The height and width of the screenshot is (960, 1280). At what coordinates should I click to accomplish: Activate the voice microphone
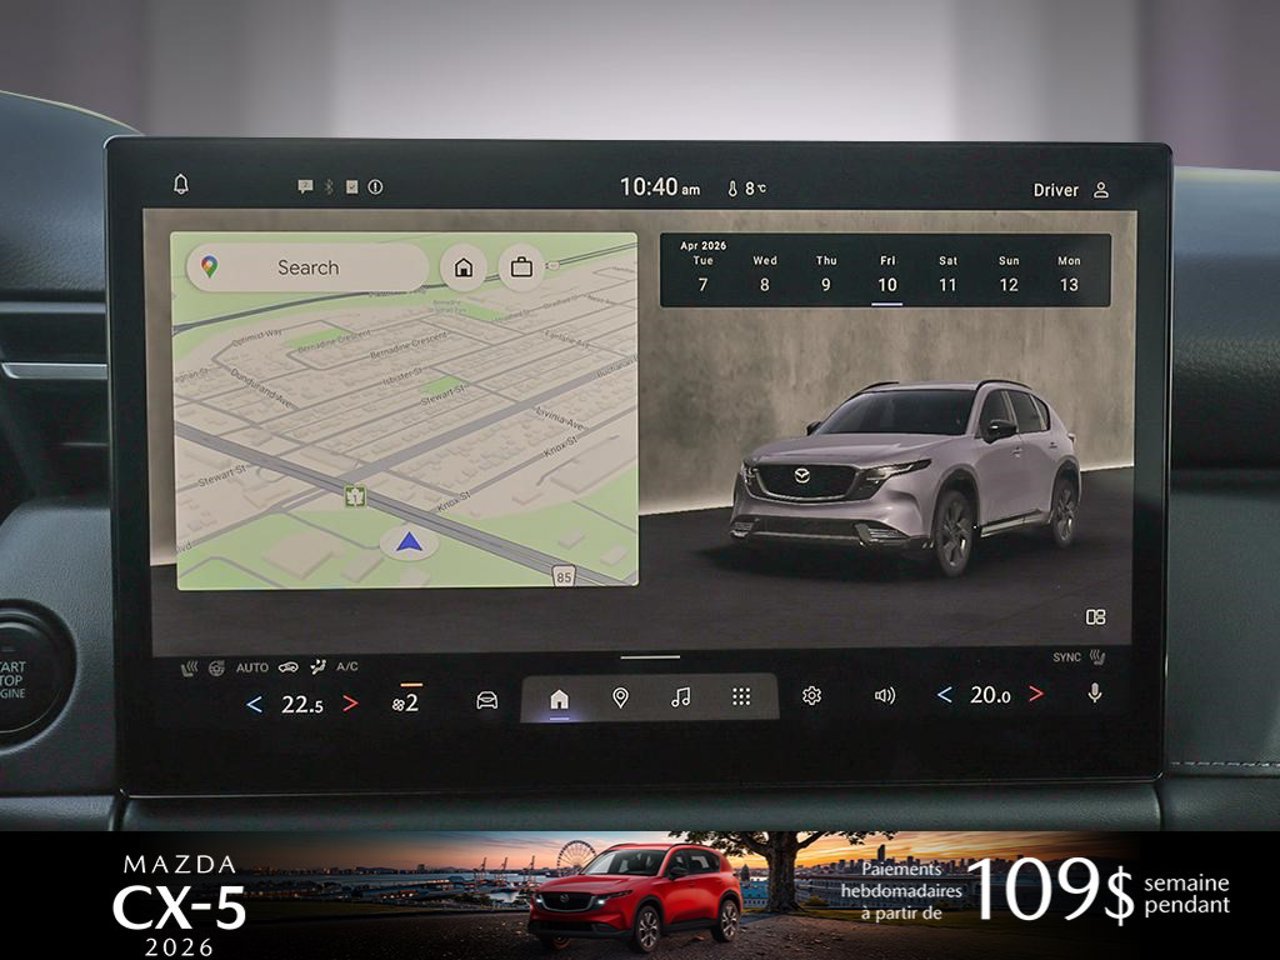pos(1095,693)
